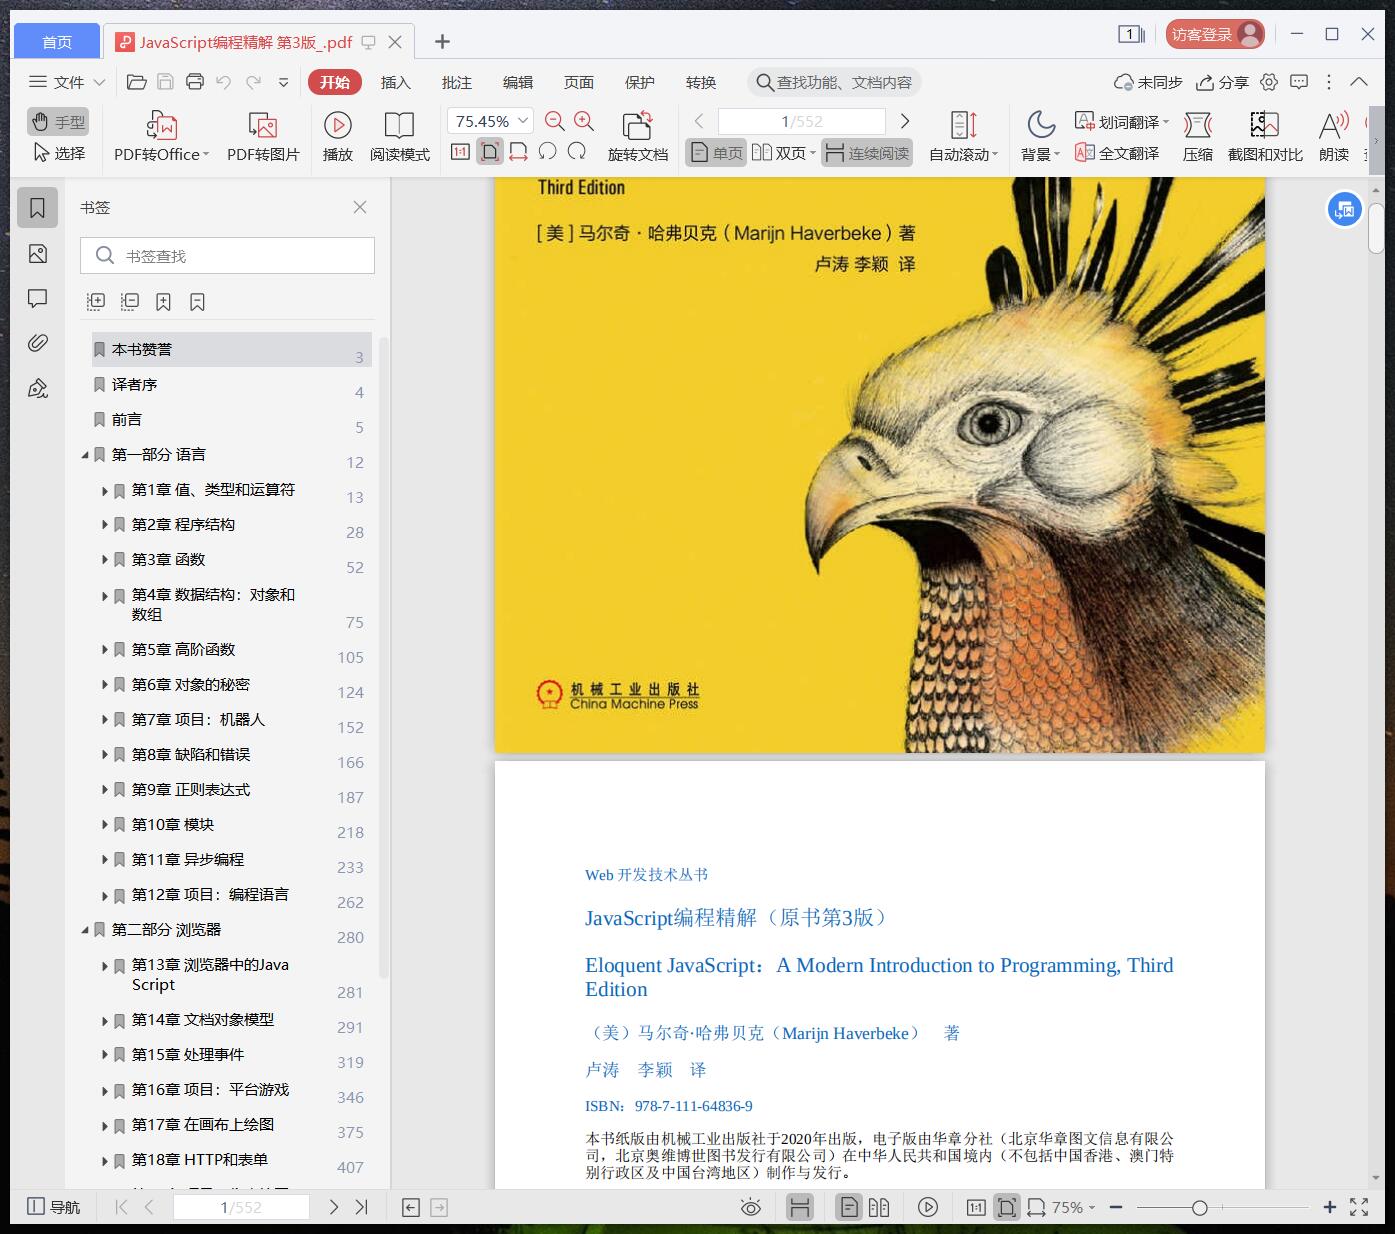This screenshot has height=1234, width=1395.
Task: Click the floating blue convert button
Action: [x=1344, y=210]
